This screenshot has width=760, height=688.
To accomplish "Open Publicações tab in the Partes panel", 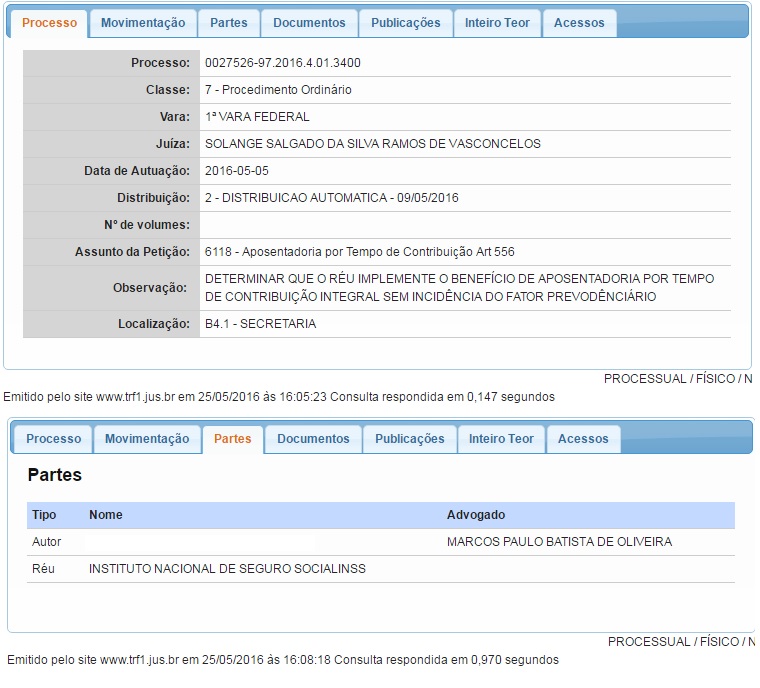I will click(409, 439).
